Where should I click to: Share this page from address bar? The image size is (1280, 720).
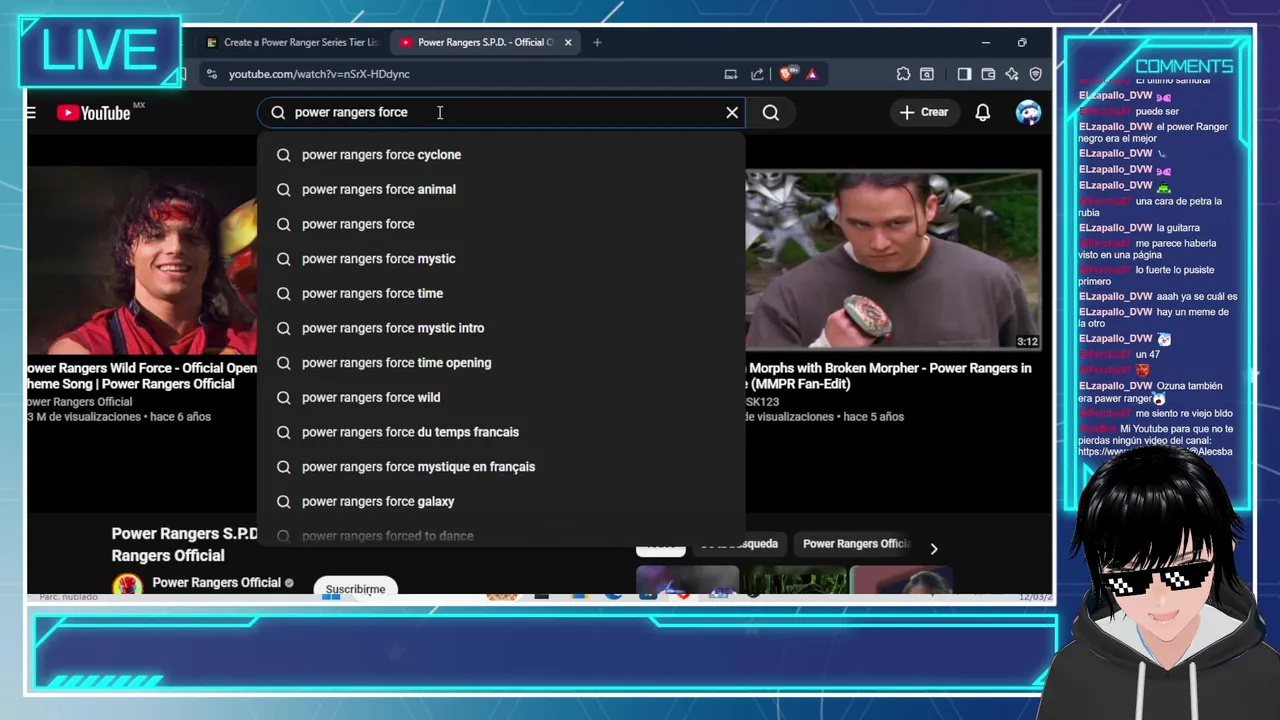[x=757, y=74]
